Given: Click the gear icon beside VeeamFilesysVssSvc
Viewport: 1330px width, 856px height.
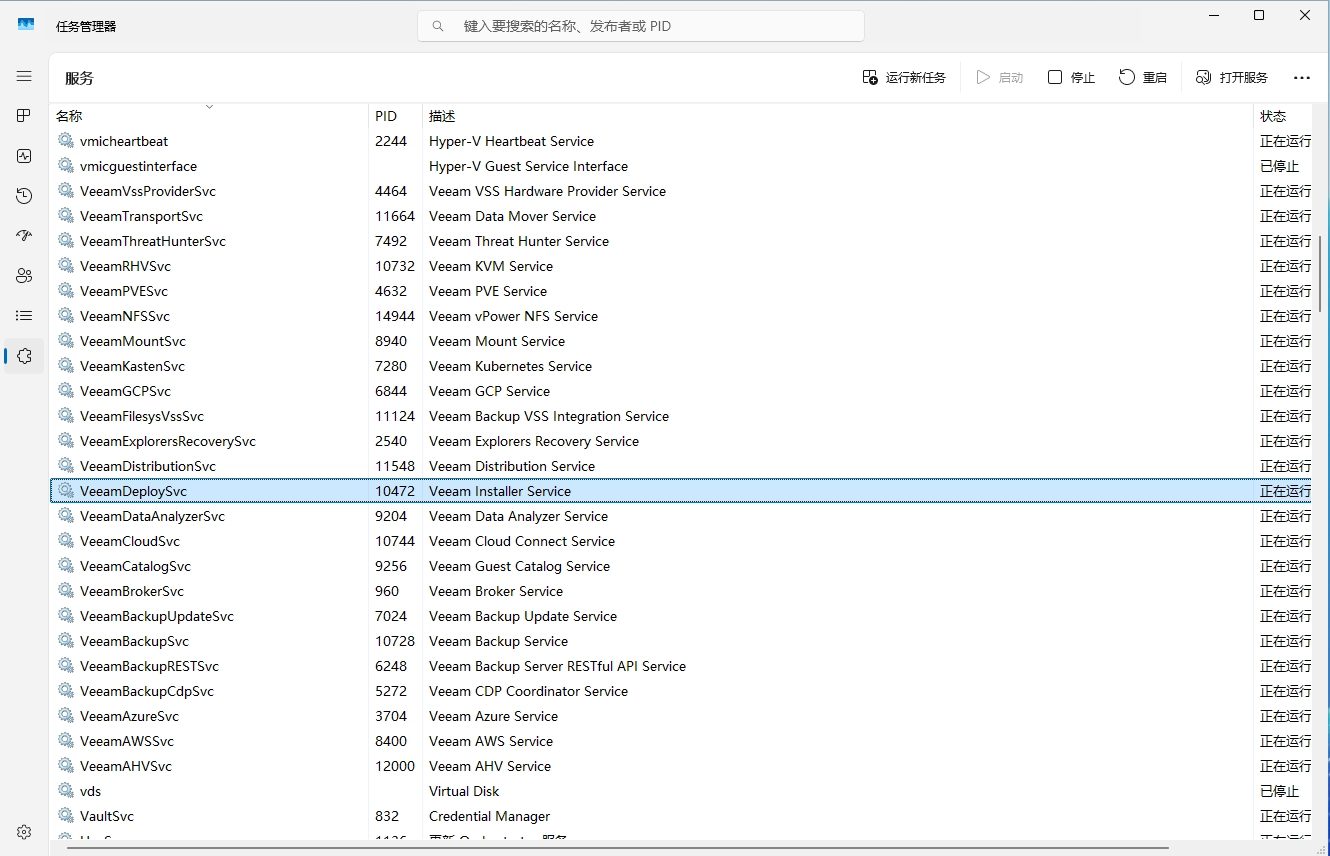Looking at the screenshot, I should point(66,416).
